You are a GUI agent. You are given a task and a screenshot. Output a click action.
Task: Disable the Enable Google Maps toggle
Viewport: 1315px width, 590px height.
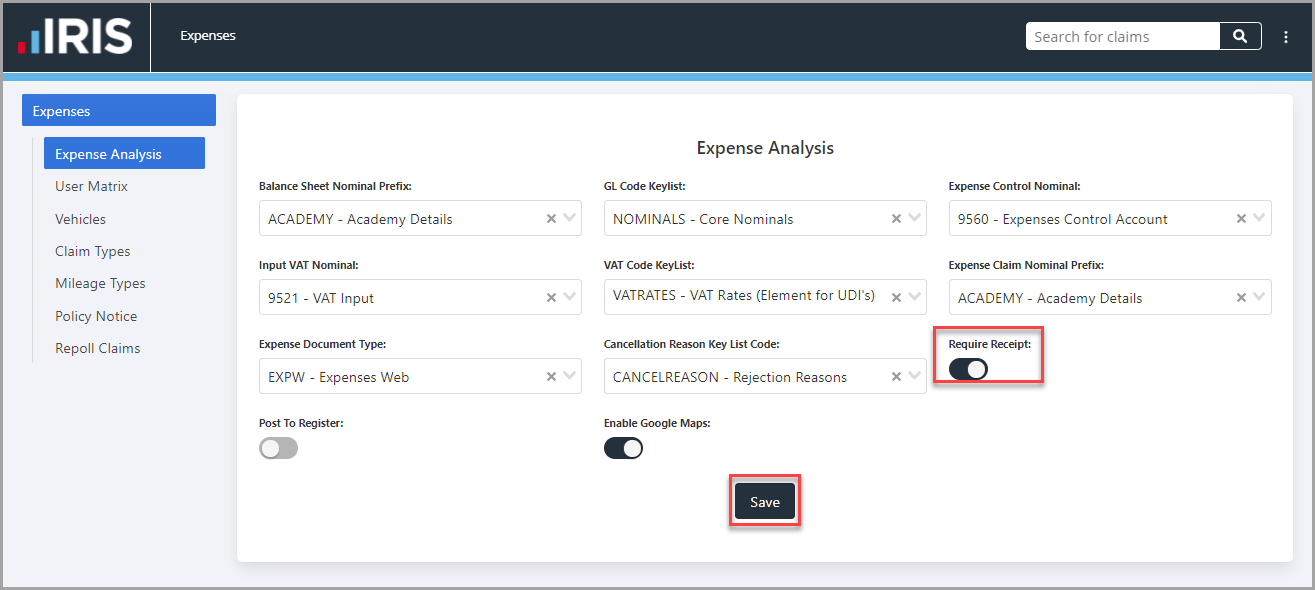point(623,448)
